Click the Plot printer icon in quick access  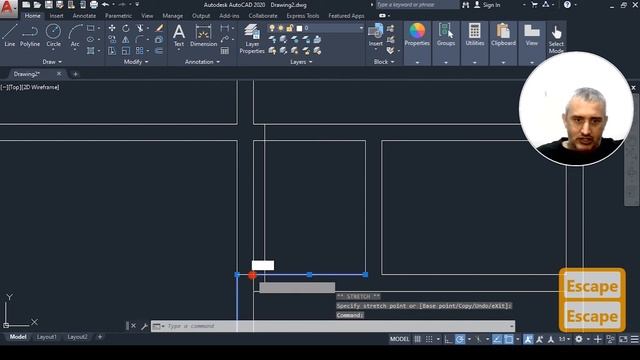(x=93, y=5)
